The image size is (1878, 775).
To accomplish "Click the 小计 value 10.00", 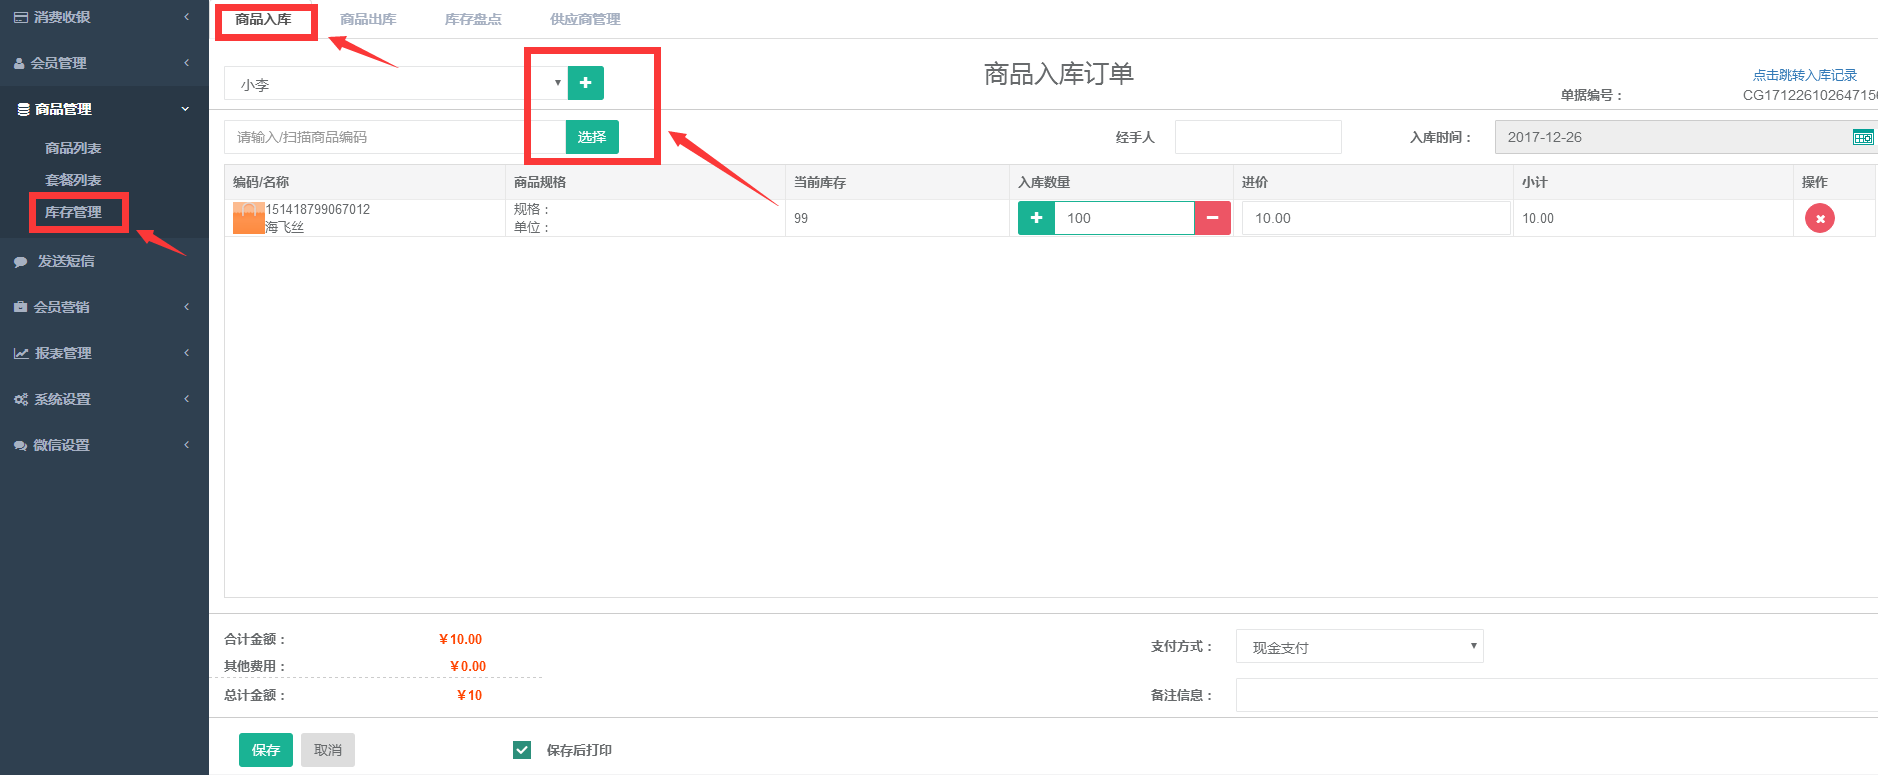I will click(x=1538, y=218).
